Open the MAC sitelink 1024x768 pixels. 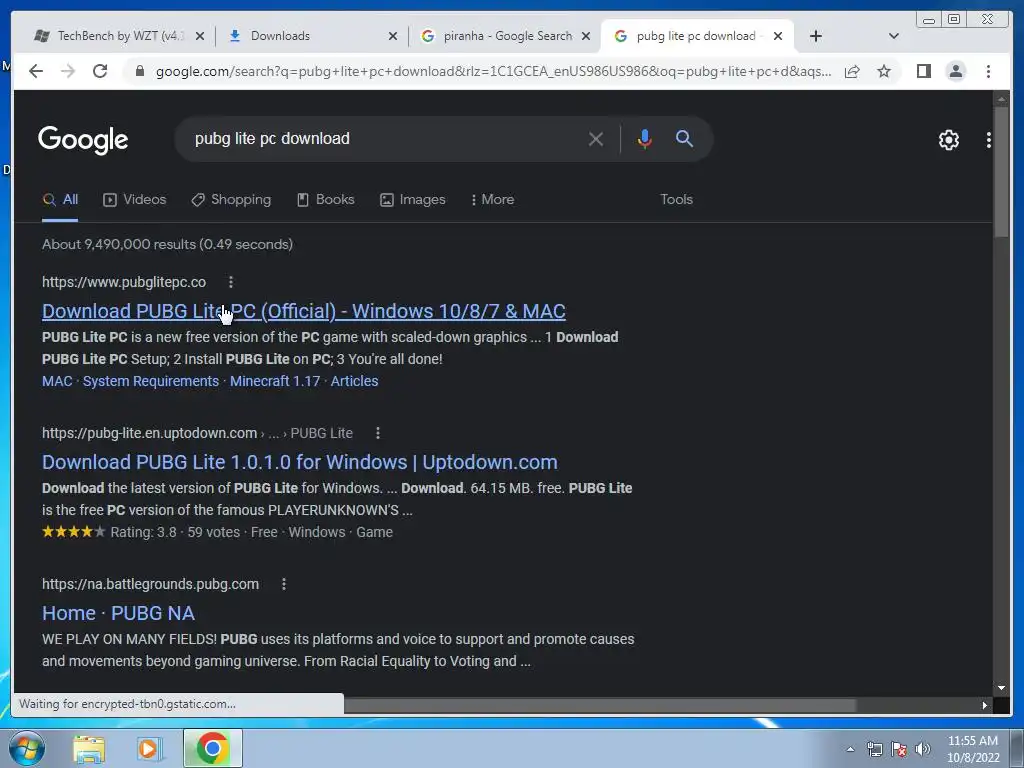pos(57,381)
